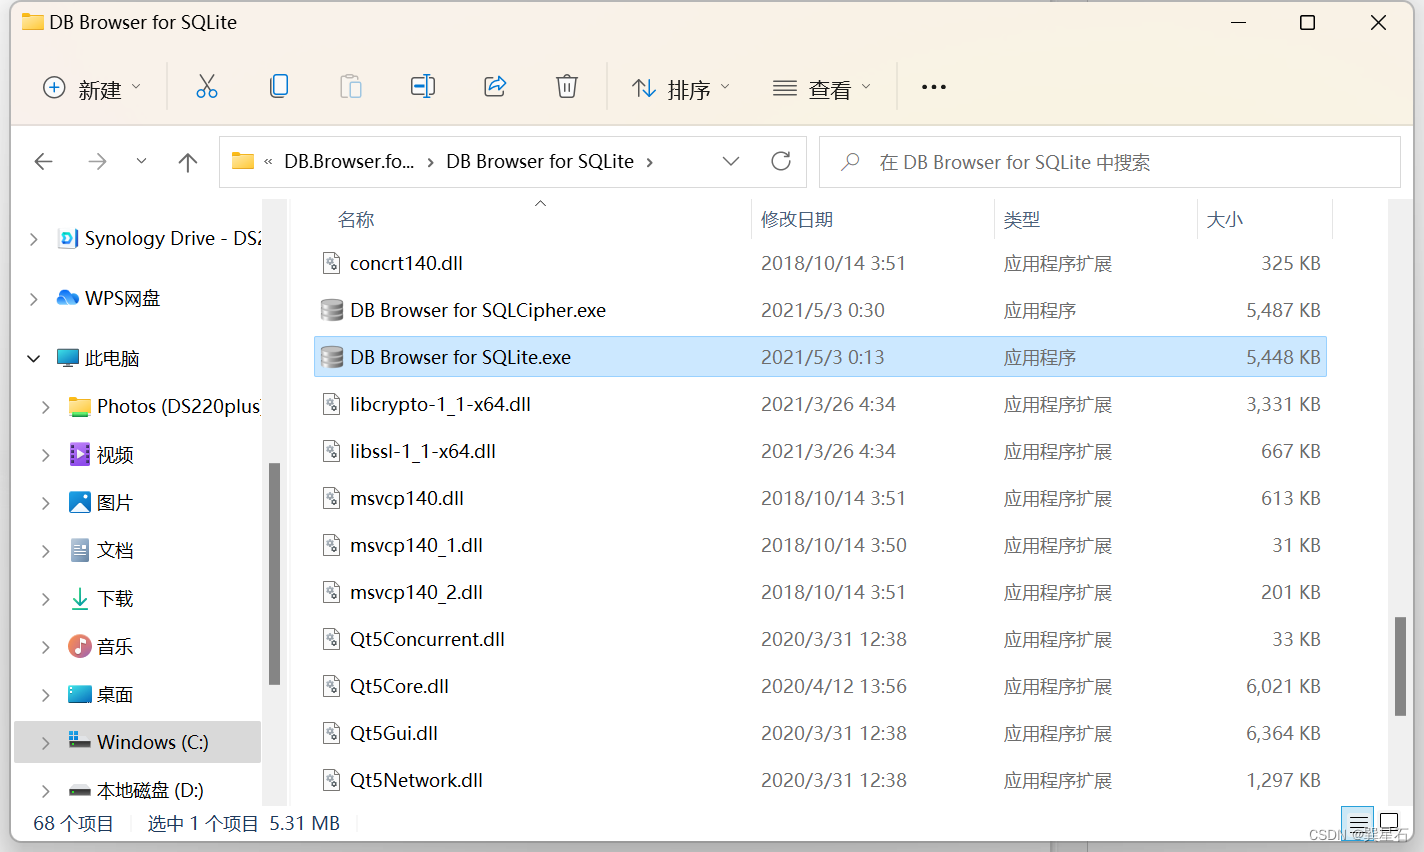Screen dimensions: 1424x852
Task: Open the address bar dropdown arrow
Action: pyautogui.click(x=731, y=161)
